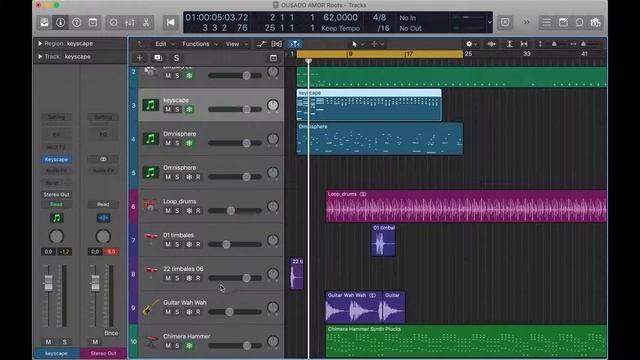Toggle global Solo S button in header
This screenshot has width=640, height=360.
pos(176,58)
